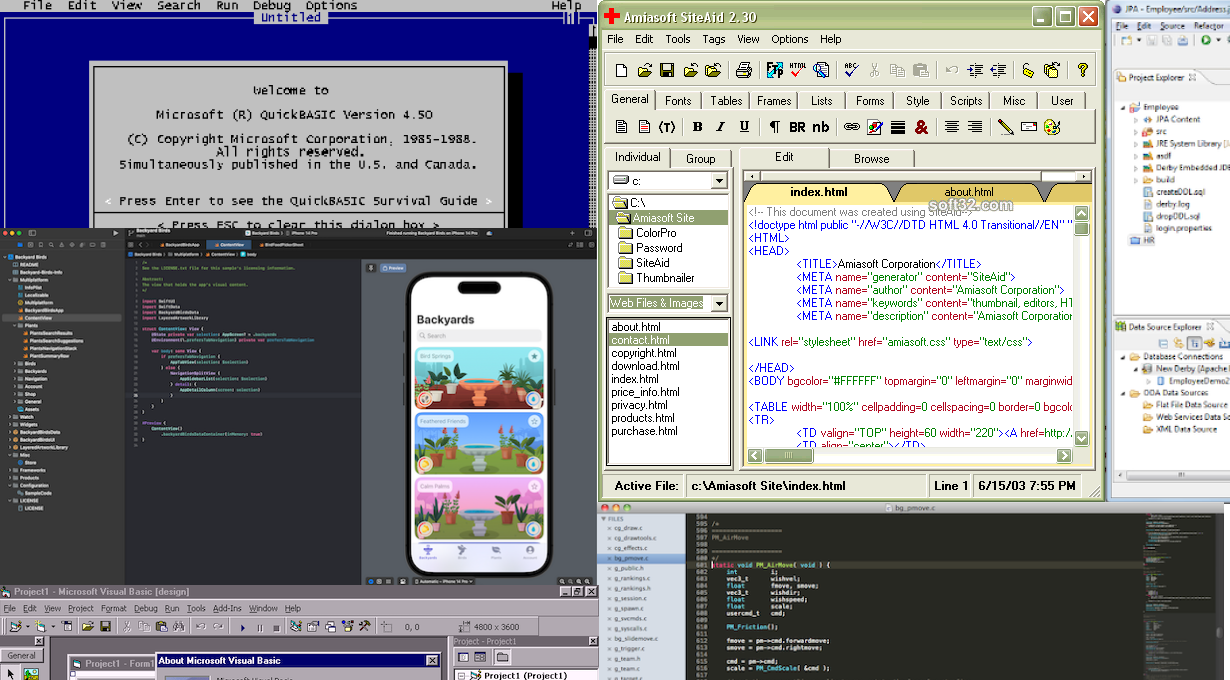Image resolution: width=1230 pixels, height=680 pixels.
Task: Collapse Database Connections in Data Source Explorer
Action: pos(1124,356)
